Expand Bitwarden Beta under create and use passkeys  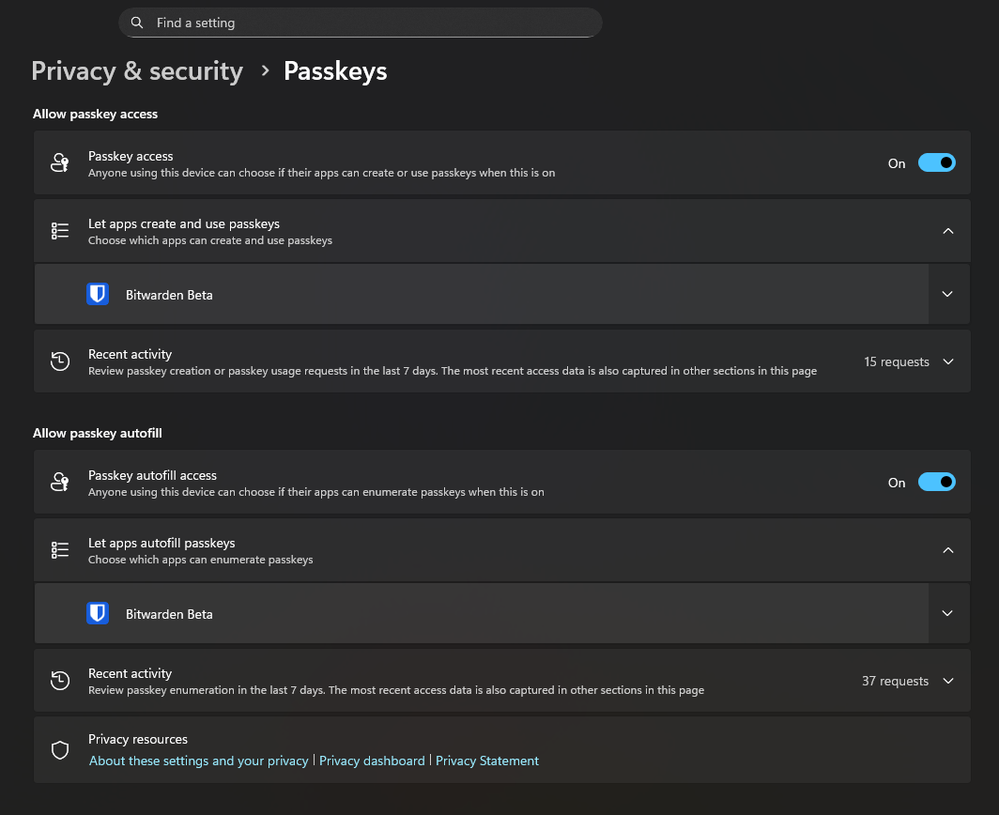tap(948, 295)
